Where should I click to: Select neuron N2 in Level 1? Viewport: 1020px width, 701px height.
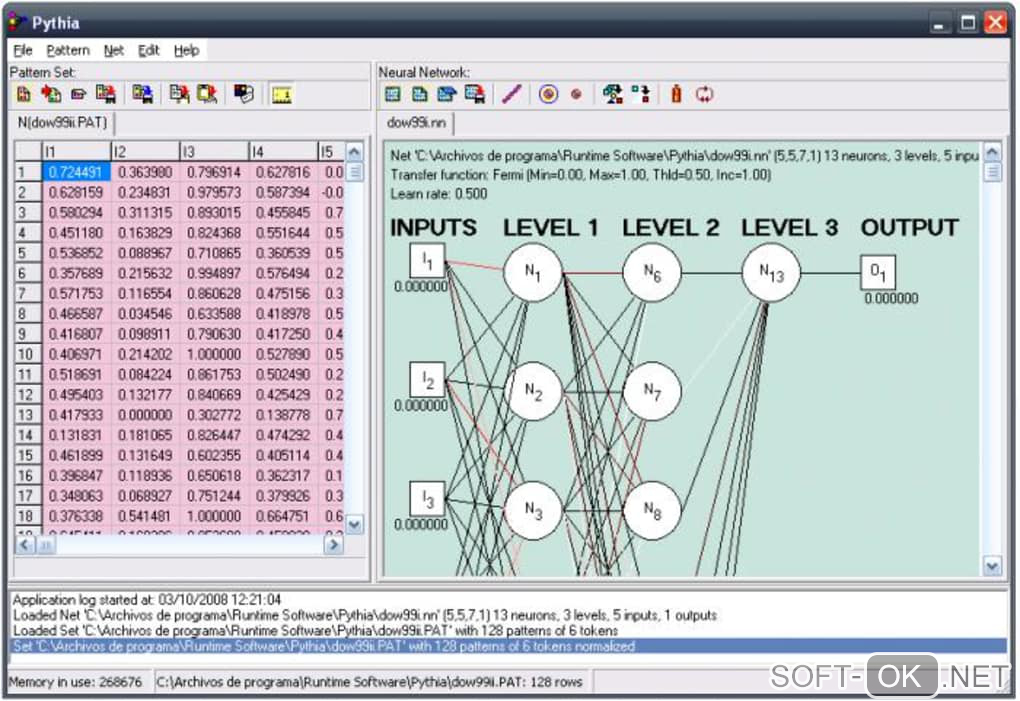click(533, 391)
